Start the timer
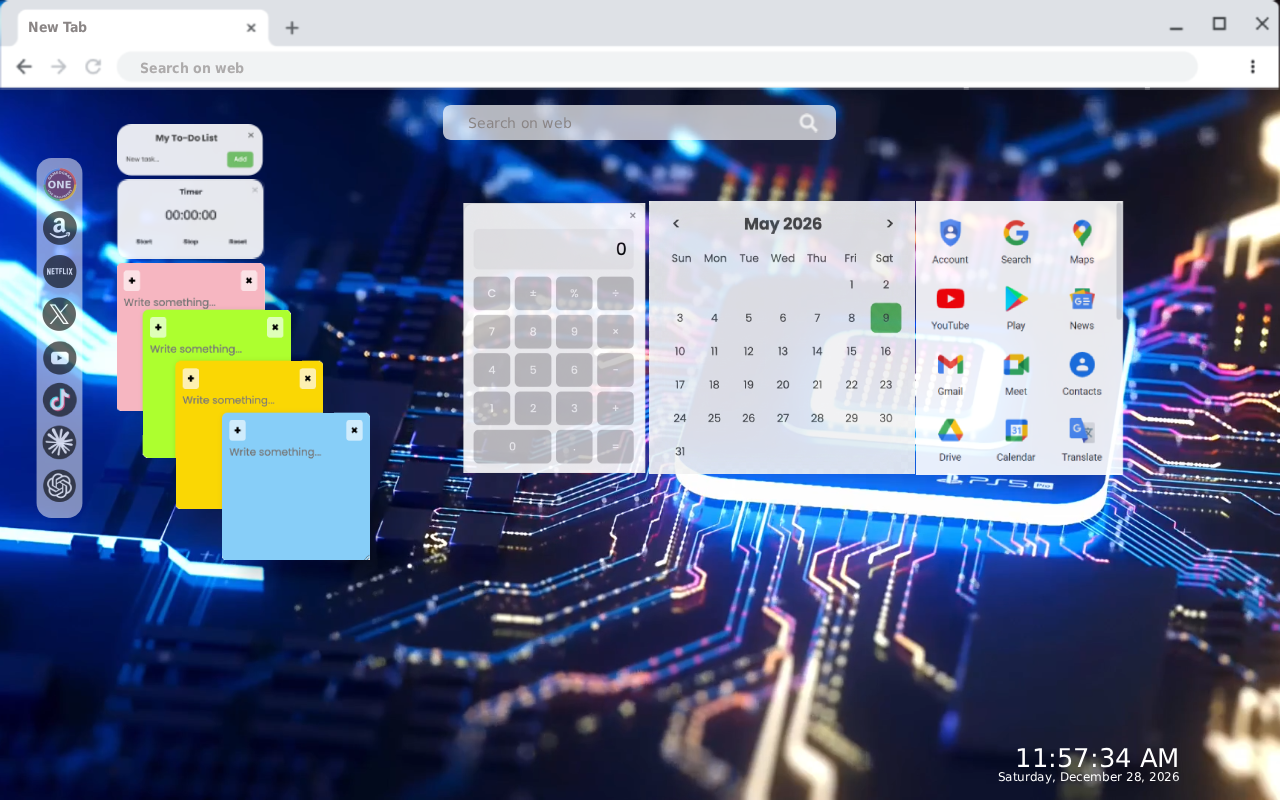The width and height of the screenshot is (1280, 800). [x=144, y=242]
